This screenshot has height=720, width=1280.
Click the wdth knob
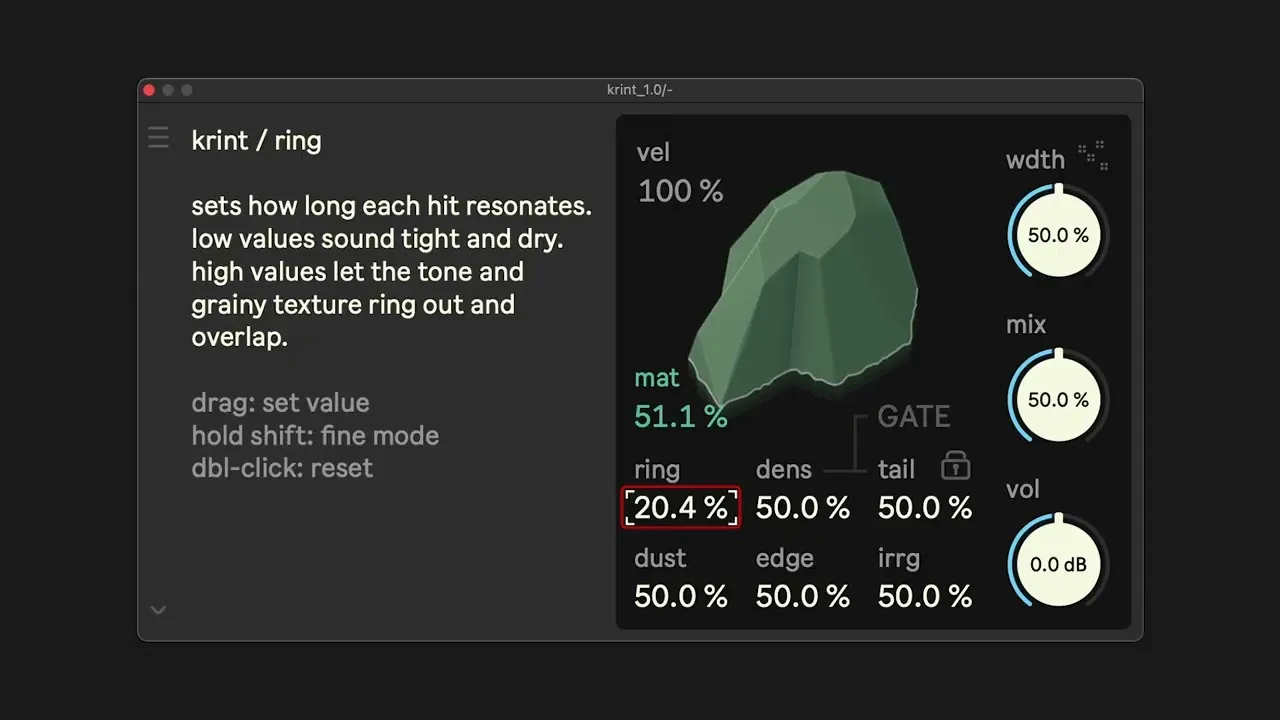click(1058, 236)
